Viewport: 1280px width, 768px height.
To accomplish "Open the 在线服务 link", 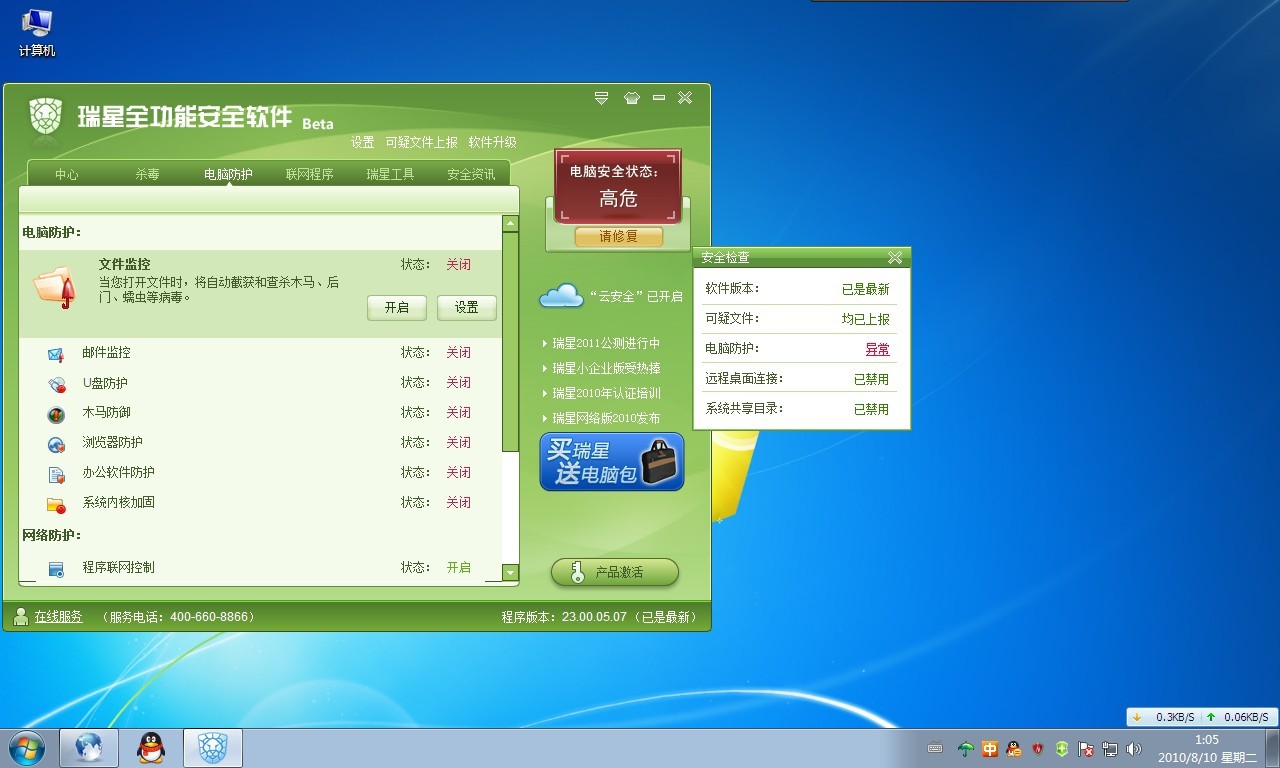I will 59,617.
